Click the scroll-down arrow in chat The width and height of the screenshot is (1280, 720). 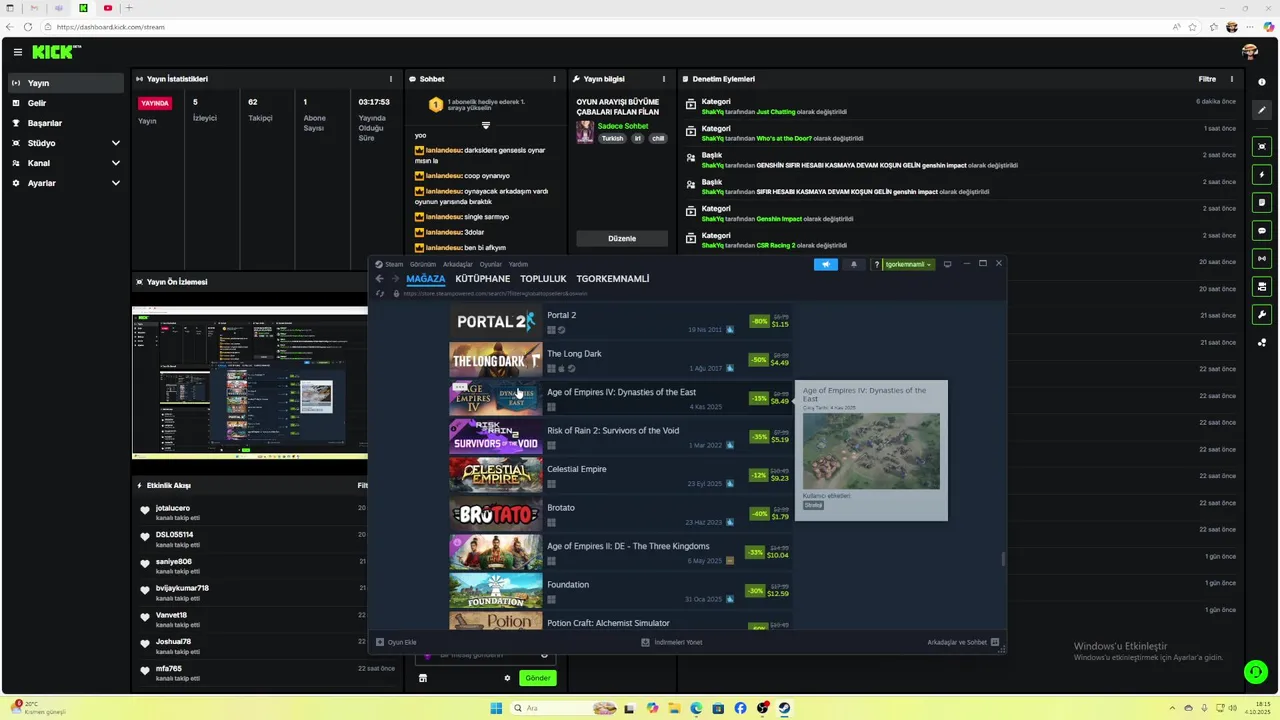[x=486, y=125]
